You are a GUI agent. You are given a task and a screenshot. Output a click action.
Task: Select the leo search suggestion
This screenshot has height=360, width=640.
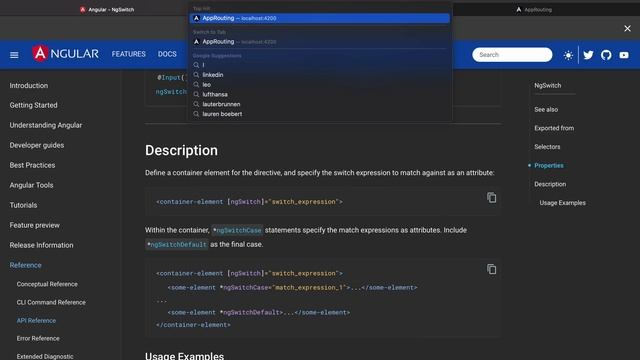(207, 84)
